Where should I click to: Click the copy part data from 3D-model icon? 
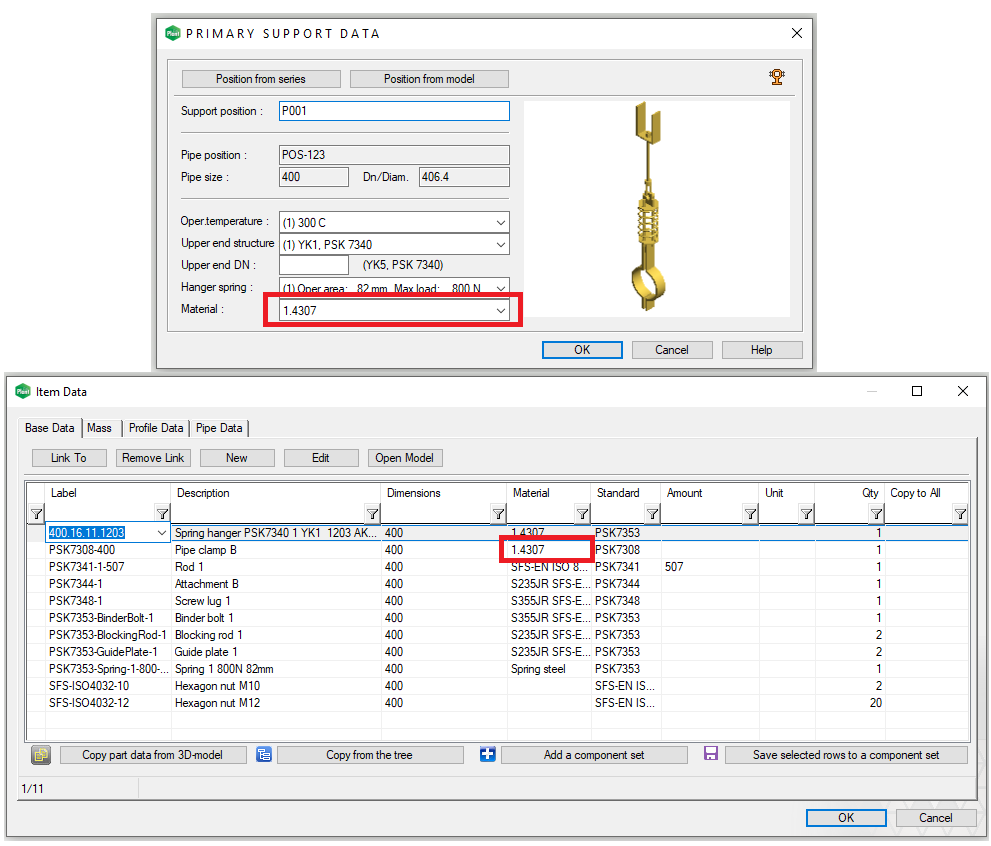coord(41,755)
